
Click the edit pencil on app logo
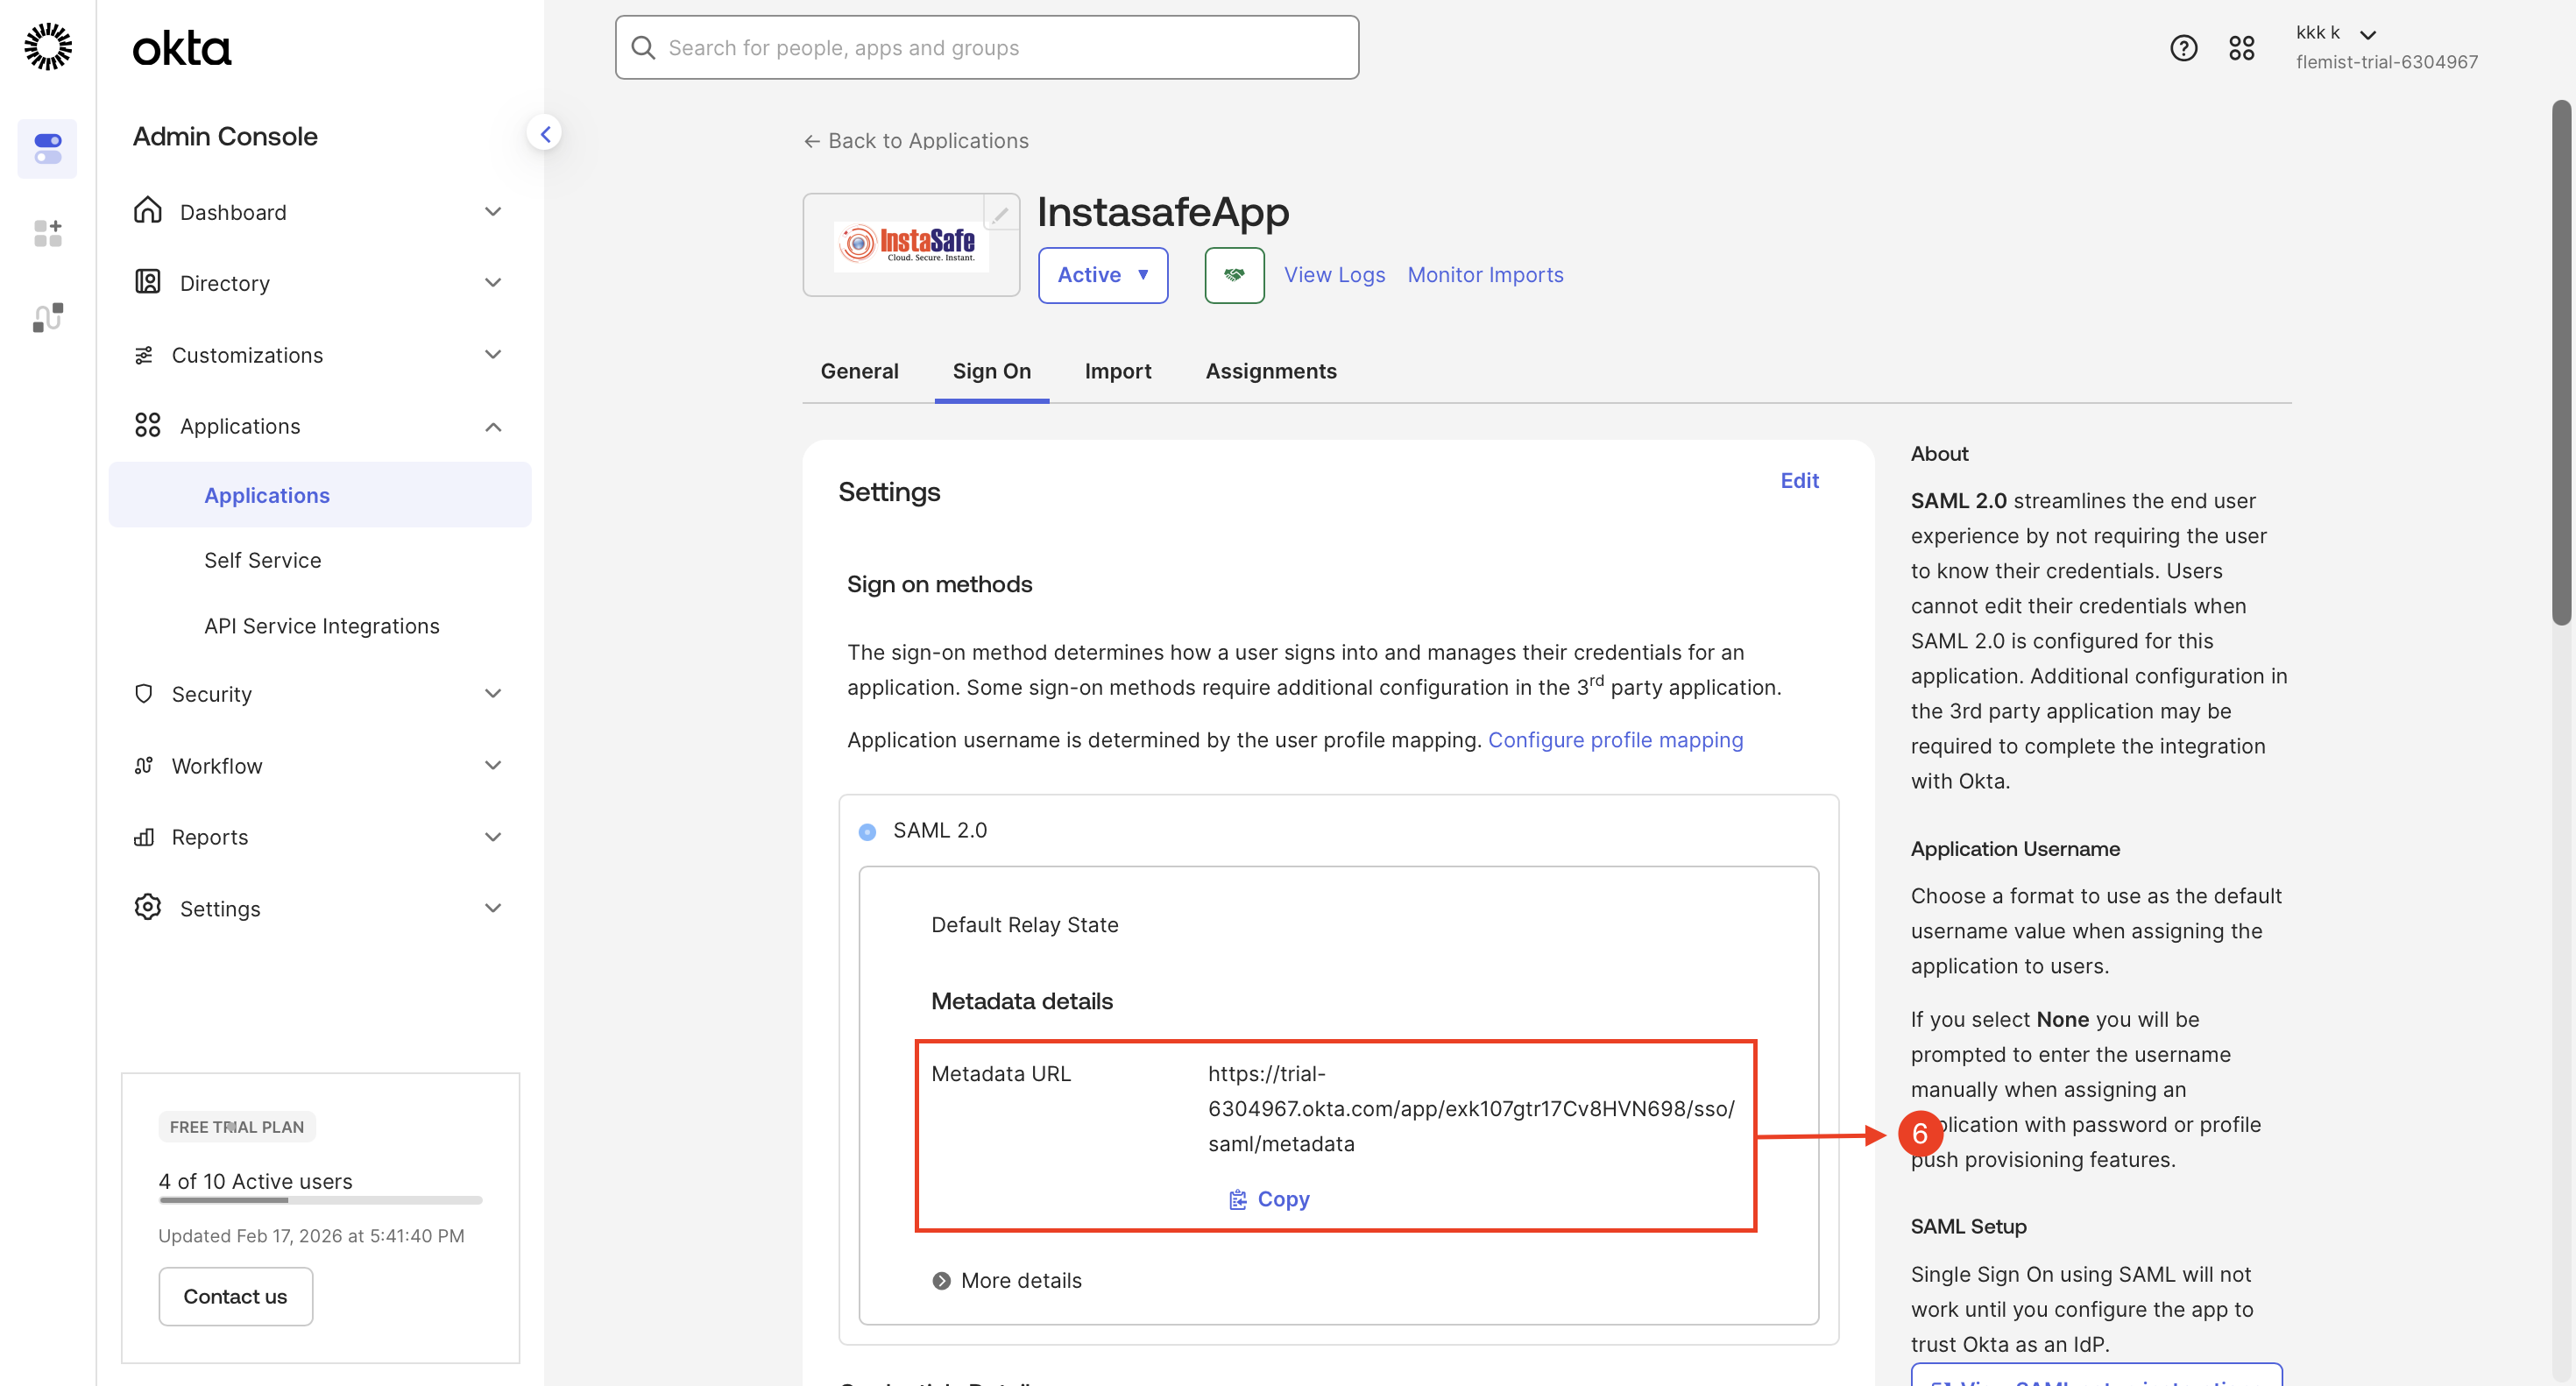1000,213
